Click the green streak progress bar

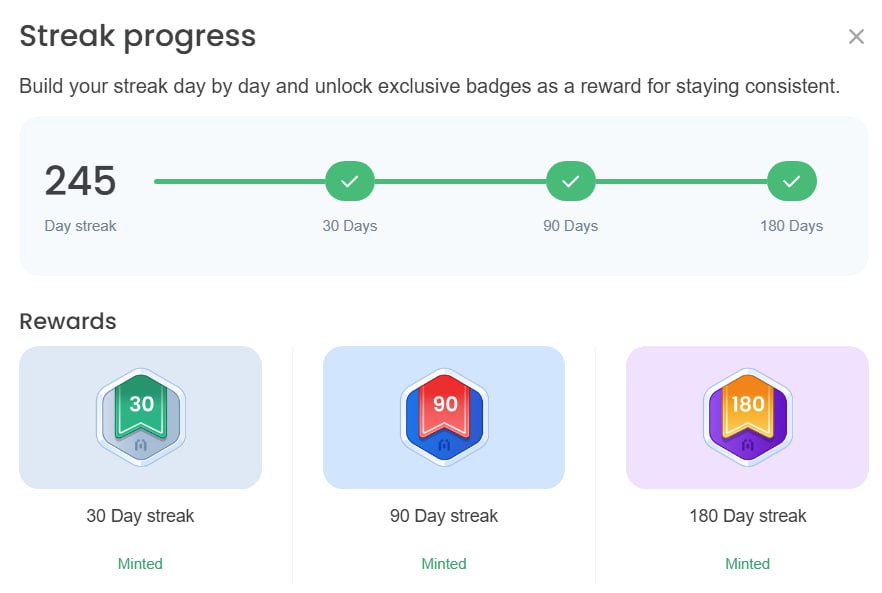240,181
